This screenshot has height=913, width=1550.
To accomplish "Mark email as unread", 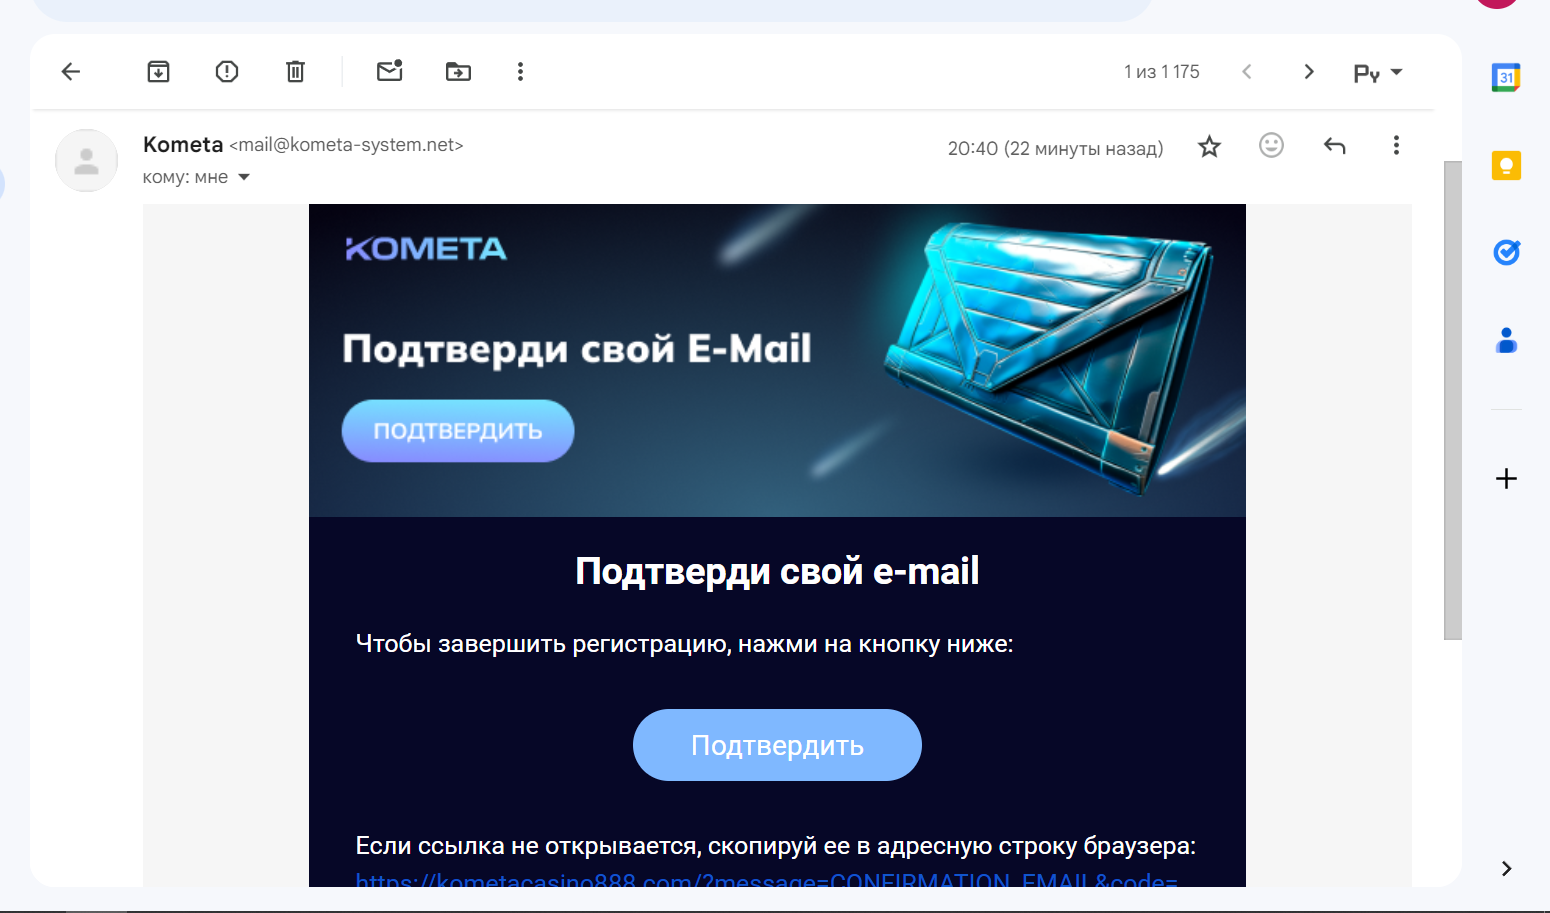I will pyautogui.click(x=389, y=71).
